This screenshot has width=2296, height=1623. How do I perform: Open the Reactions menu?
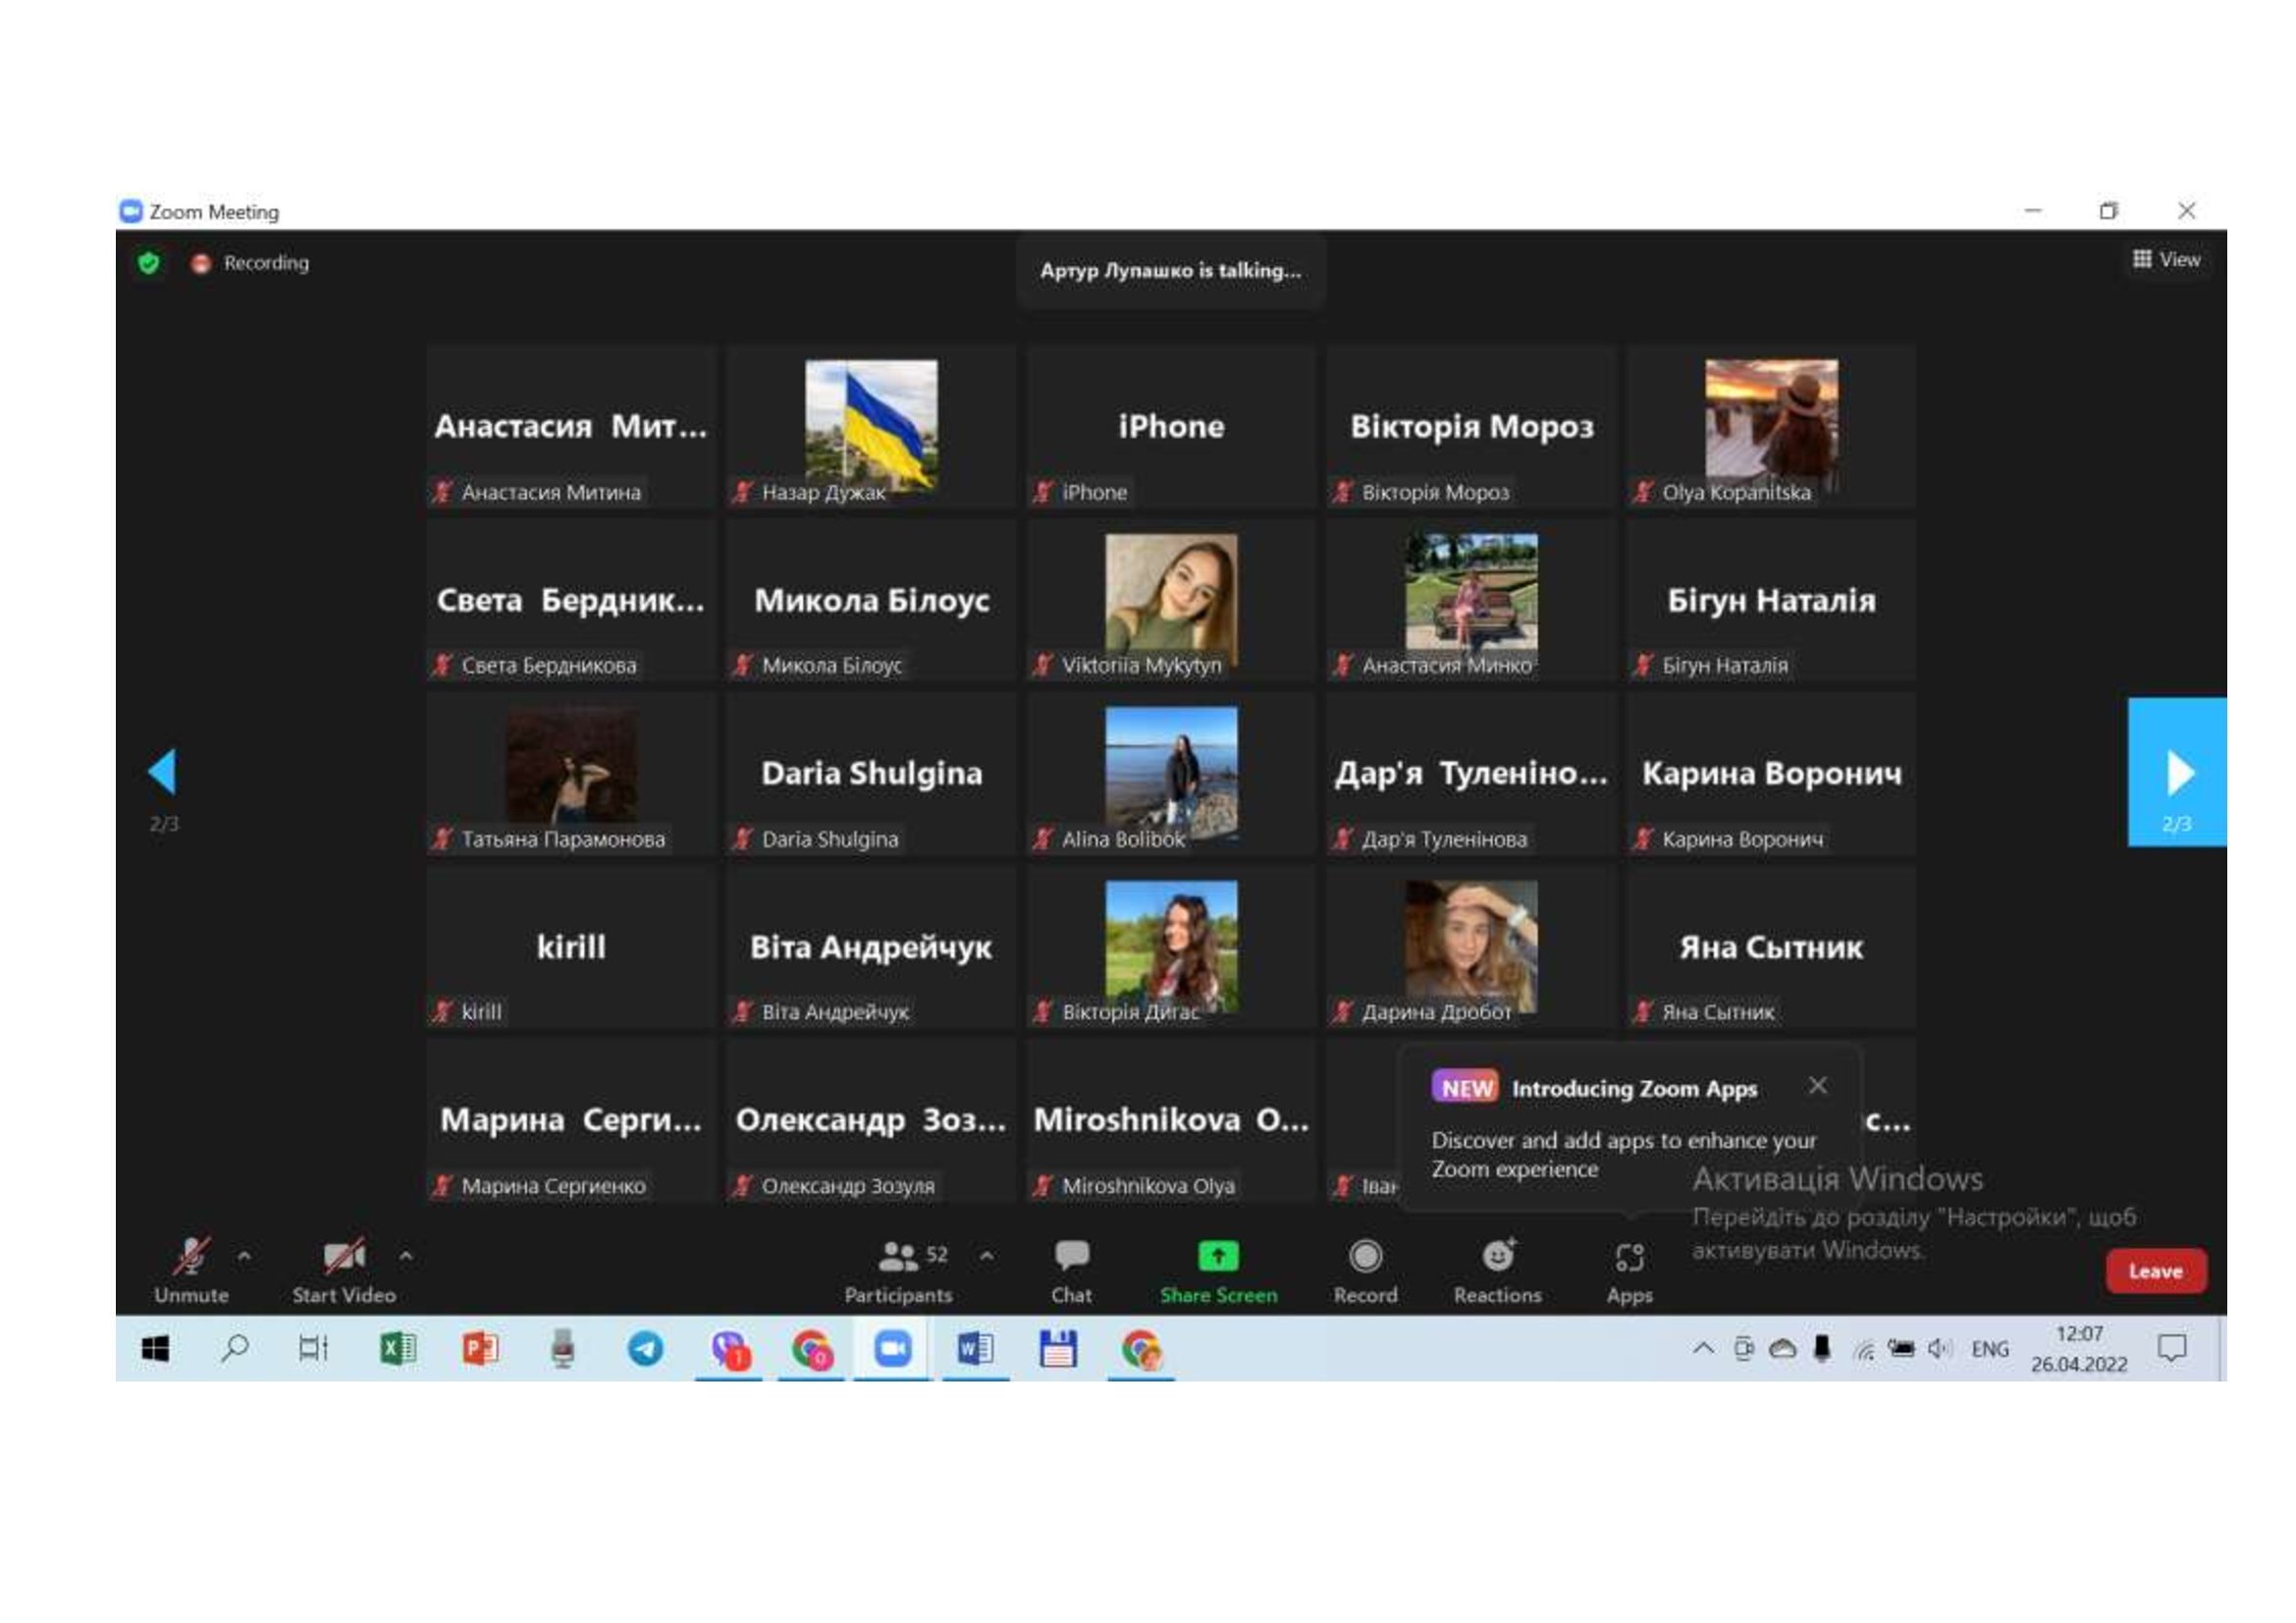[1497, 1257]
